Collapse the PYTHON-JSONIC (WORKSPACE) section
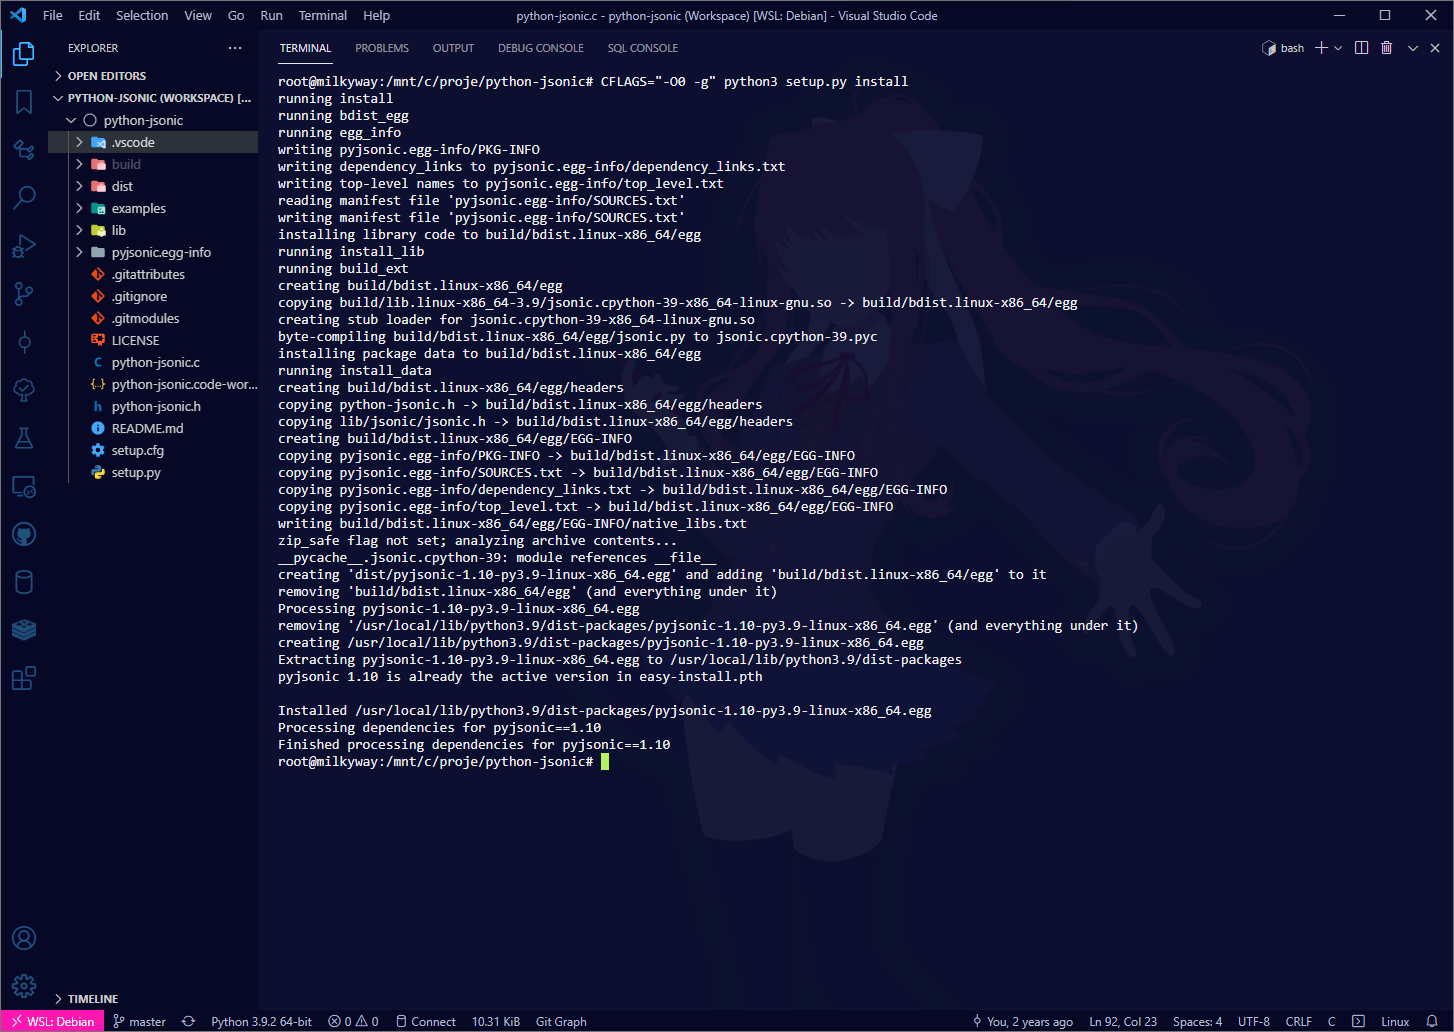 point(153,98)
